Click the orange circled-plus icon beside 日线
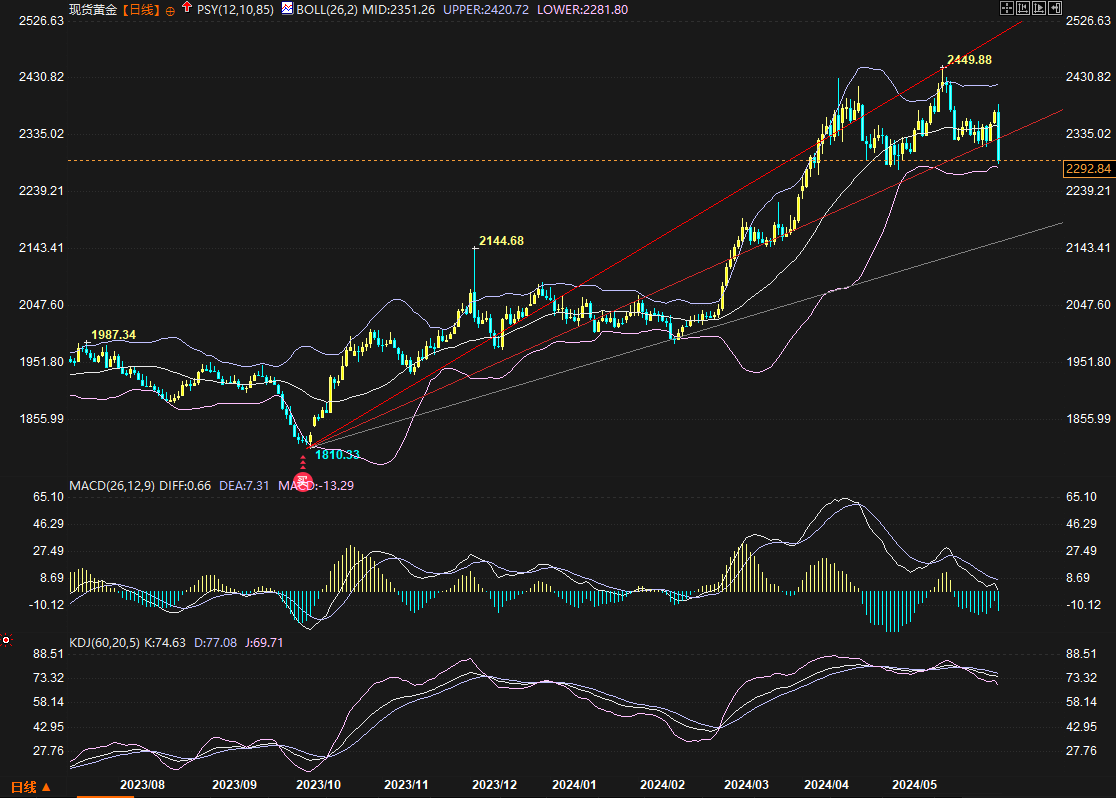Viewport: 1116px width, 798px height. [x=169, y=9]
